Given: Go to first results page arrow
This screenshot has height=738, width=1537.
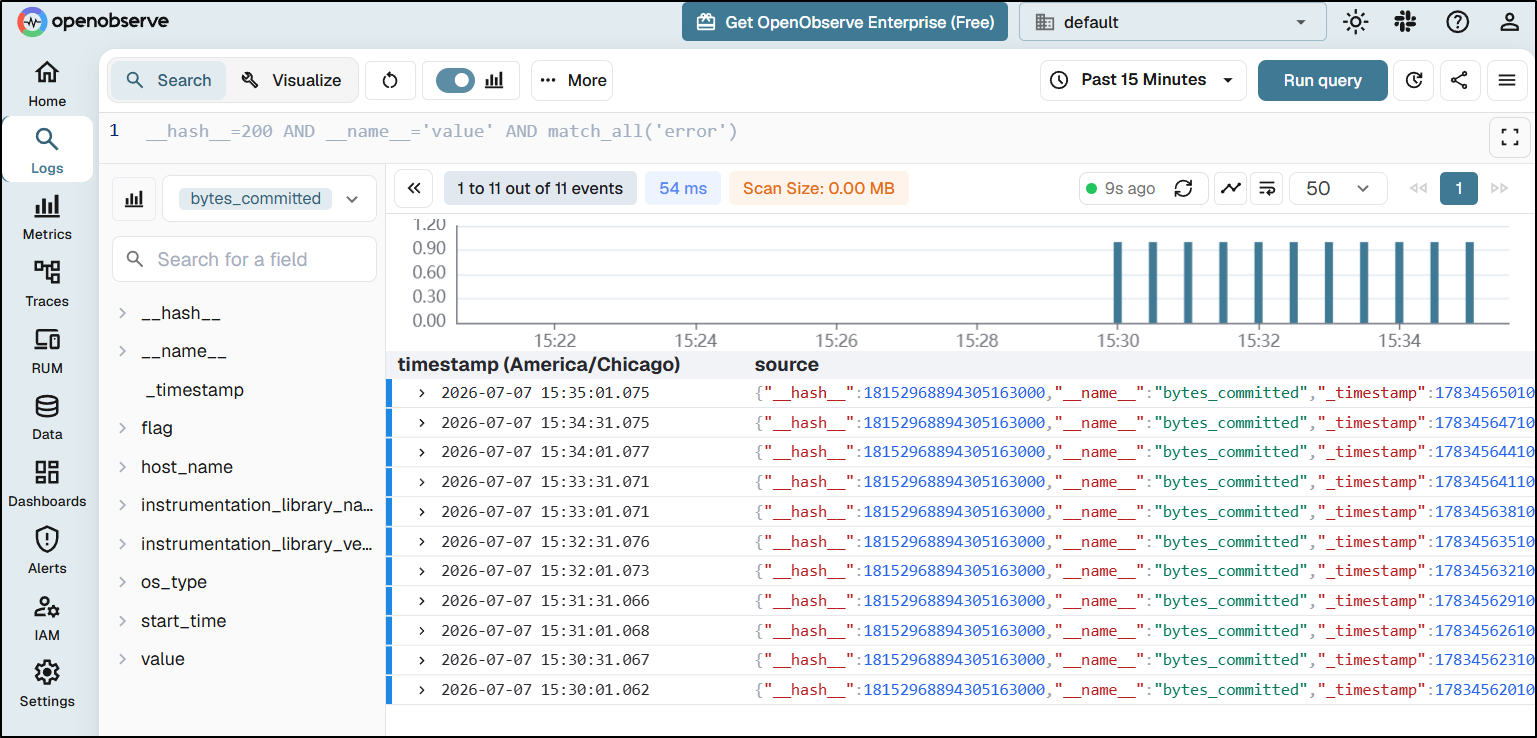Looking at the screenshot, I should 1417,188.
